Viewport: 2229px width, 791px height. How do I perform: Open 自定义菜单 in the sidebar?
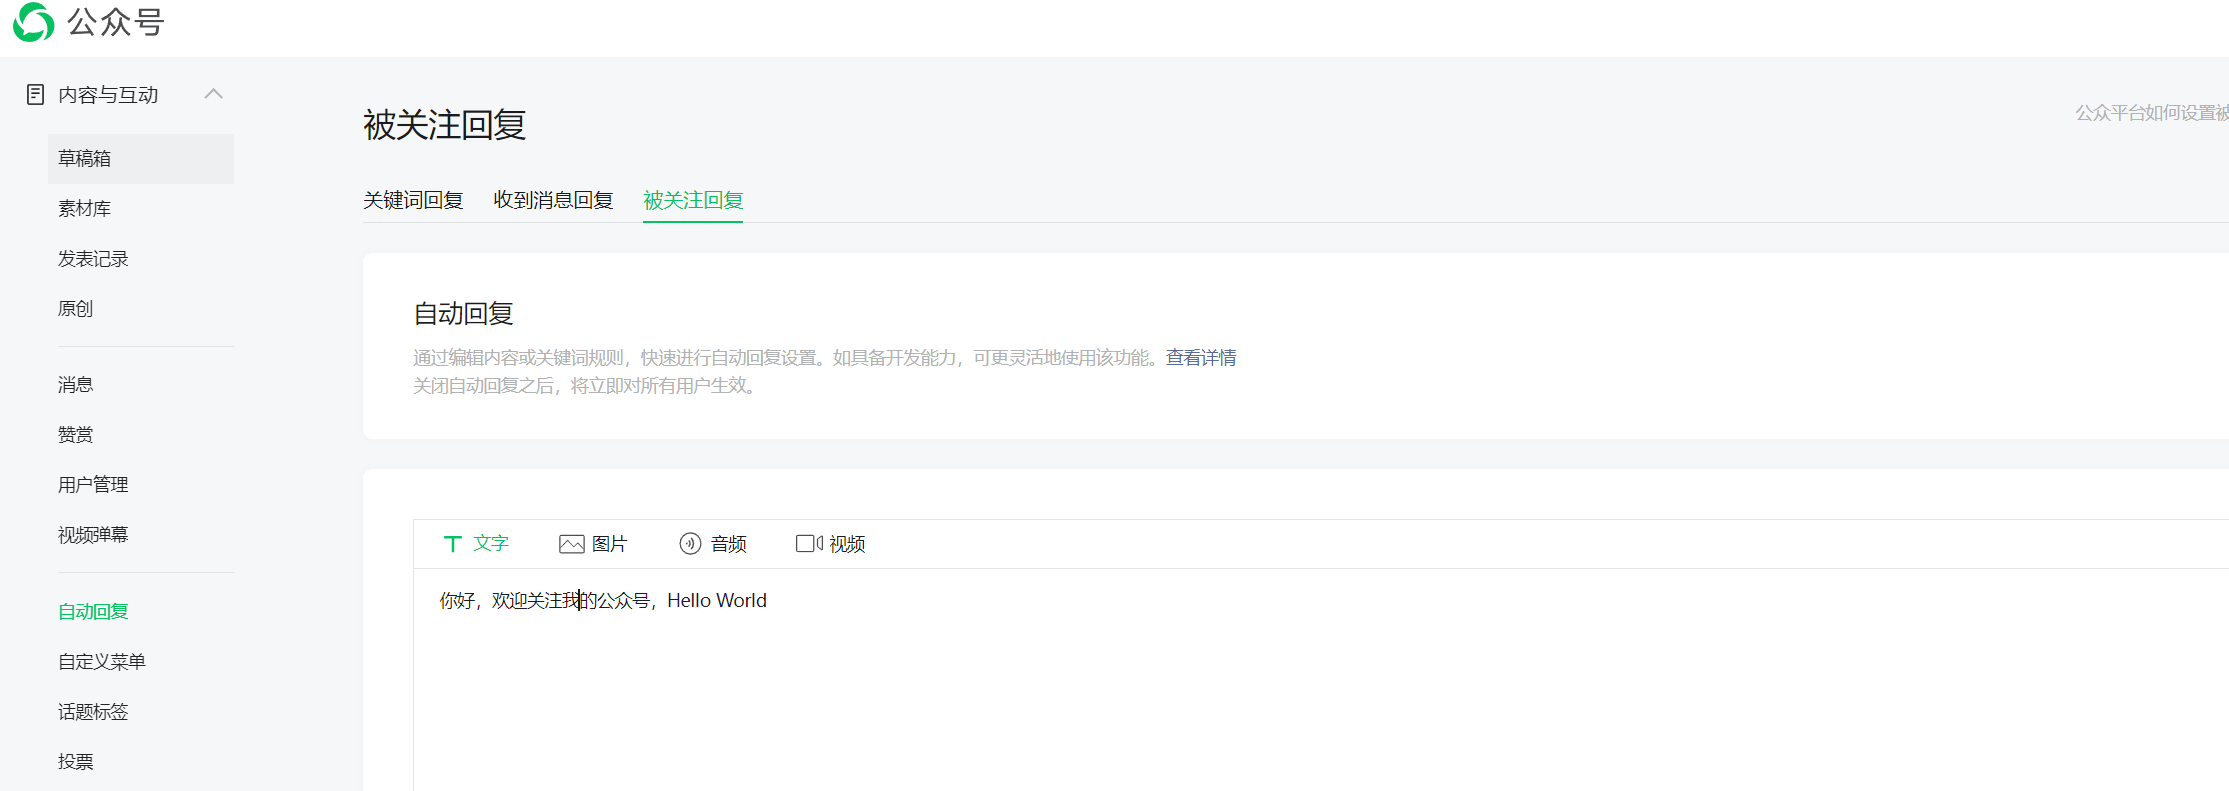(102, 662)
